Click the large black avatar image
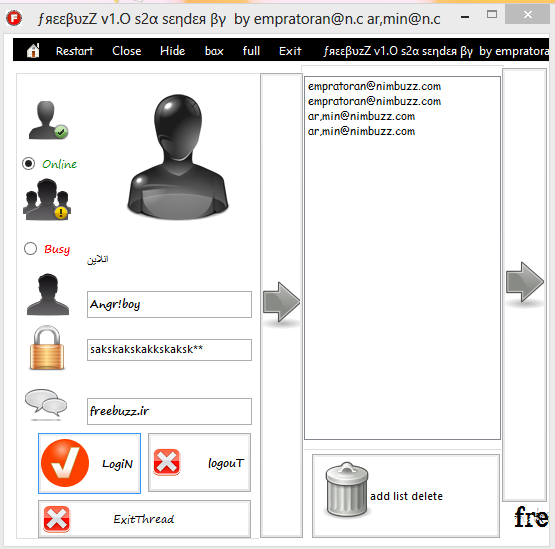This screenshot has height=549, width=555. pos(178,157)
